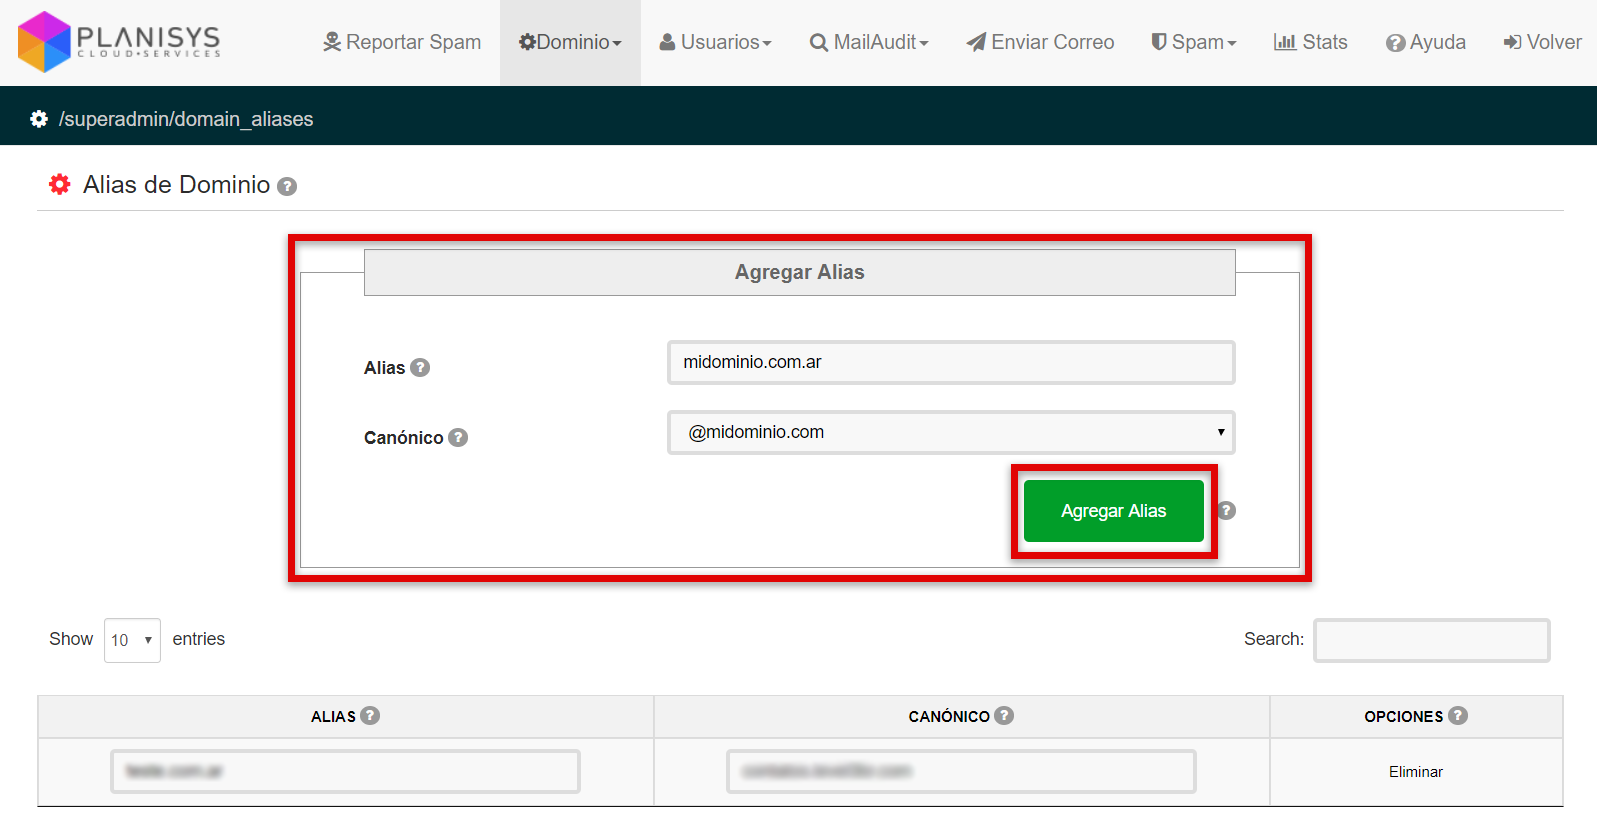Sort by ALIAS column header
This screenshot has height=815, width=1597.
333,717
